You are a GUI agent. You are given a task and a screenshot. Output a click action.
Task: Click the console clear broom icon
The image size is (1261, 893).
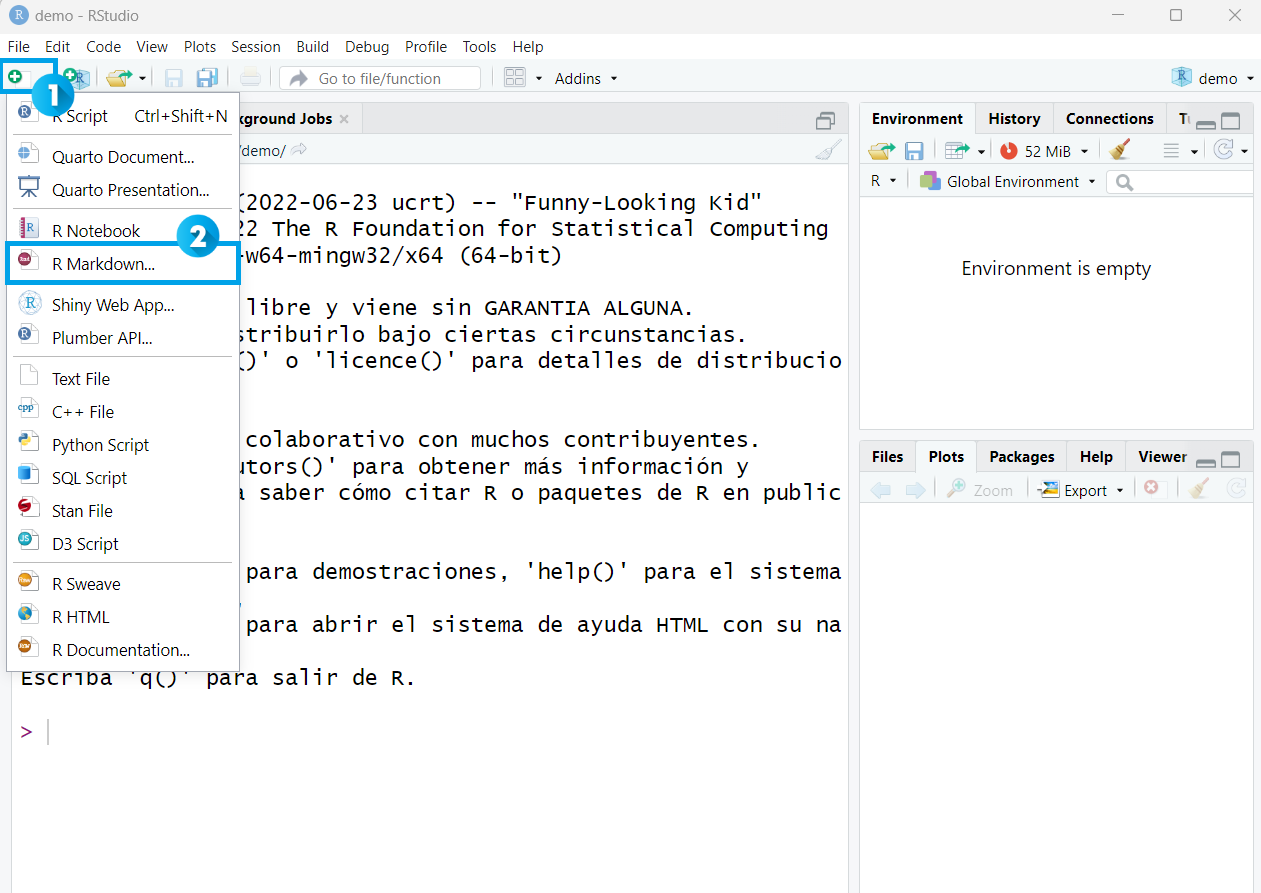pyautogui.click(x=828, y=150)
